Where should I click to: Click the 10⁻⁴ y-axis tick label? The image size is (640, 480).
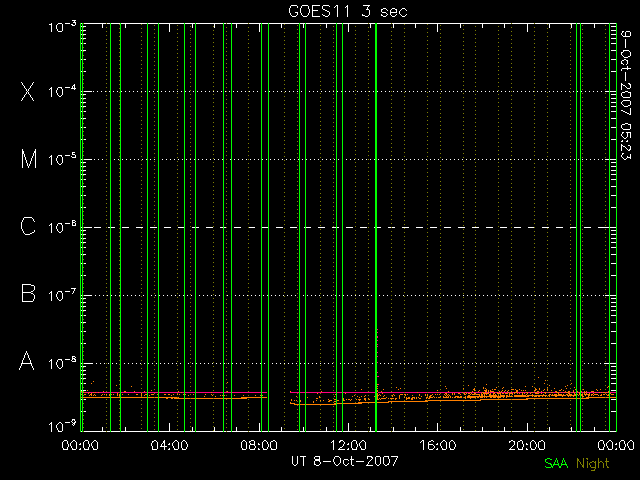click(x=62, y=91)
